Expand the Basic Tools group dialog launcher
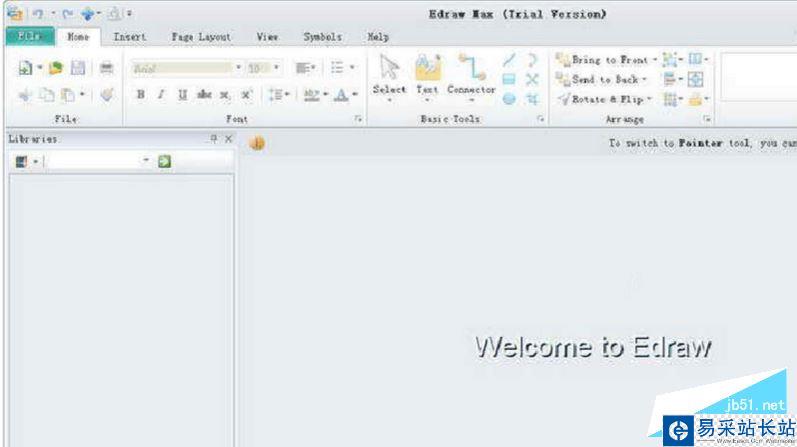The image size is (797, 447). click(x=540, y=119)
